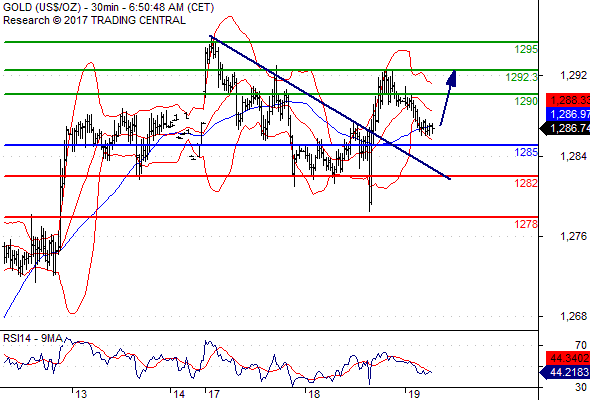Click the 1295 green resistance level label
Image resolution: width=590 pixels, height=400 pixels.
tap(526, 49)
